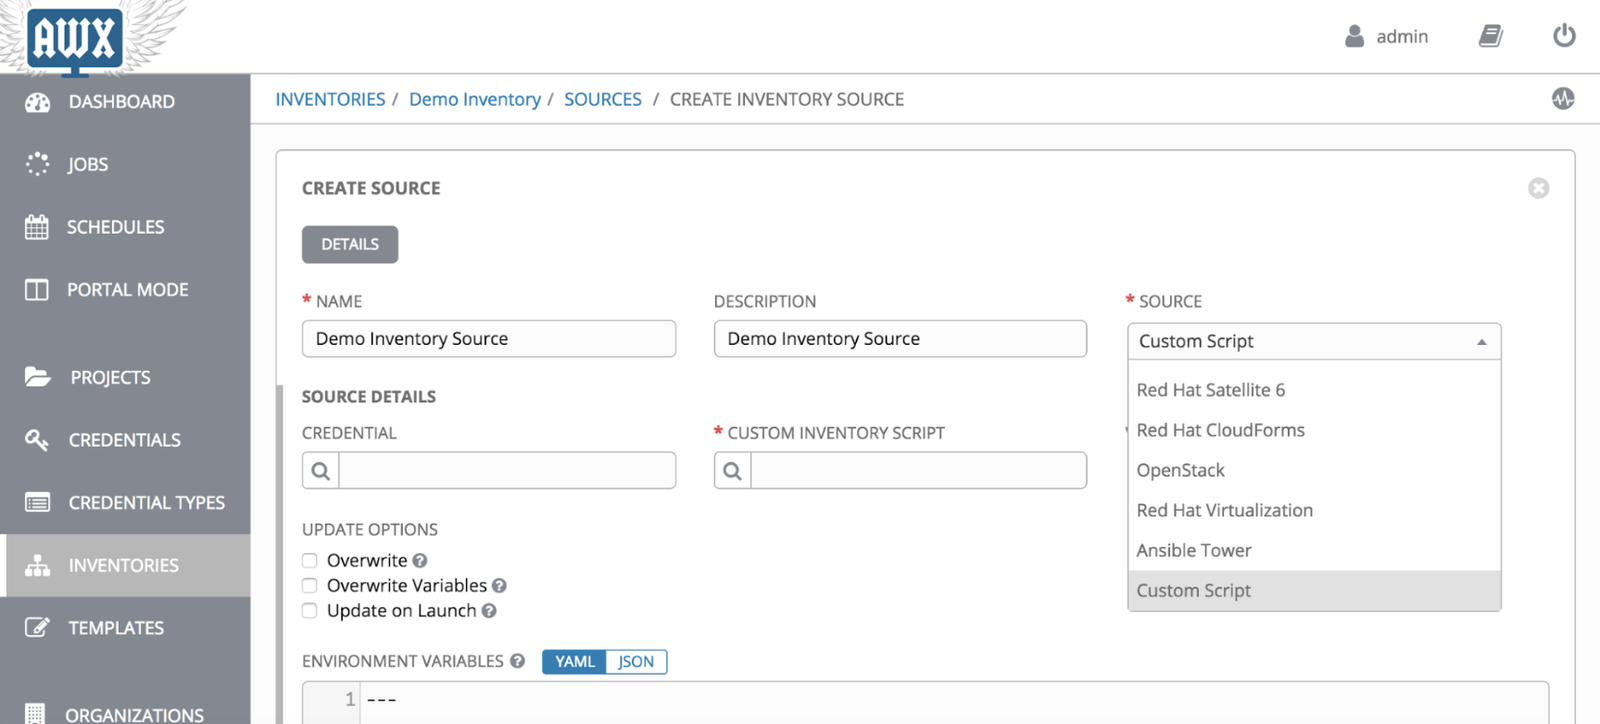Click the Dashboard gauge icon
Viewport: 1600px width, 724px height.
coord(37,102)
